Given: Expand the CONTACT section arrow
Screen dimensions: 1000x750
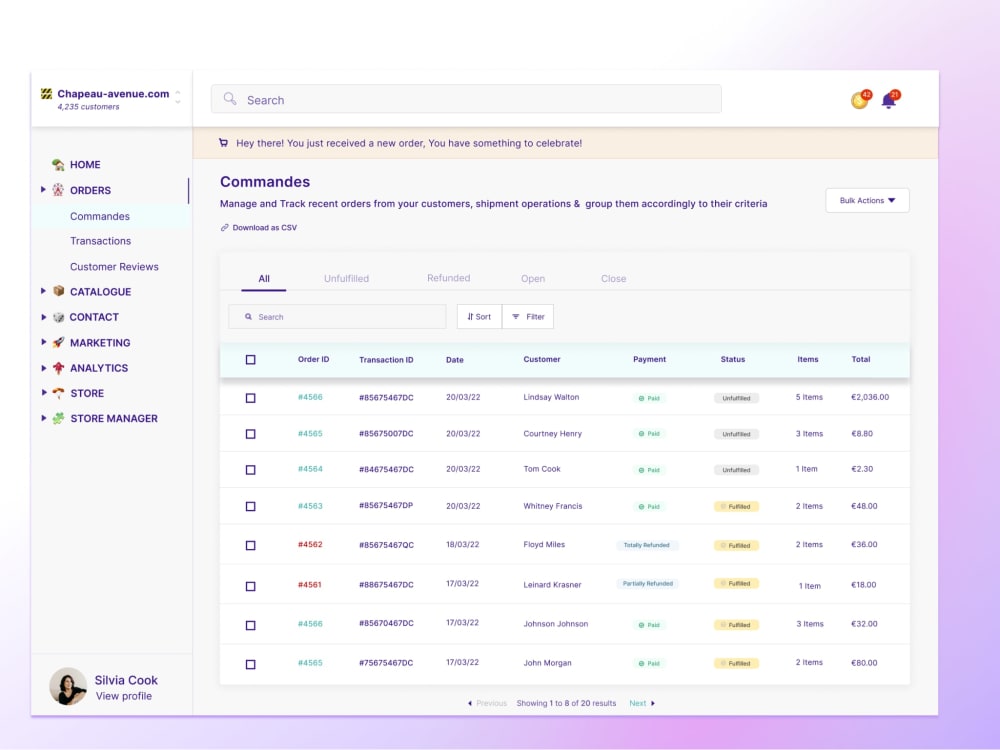Looking at the screenshot, I should (x=43, y=317).
